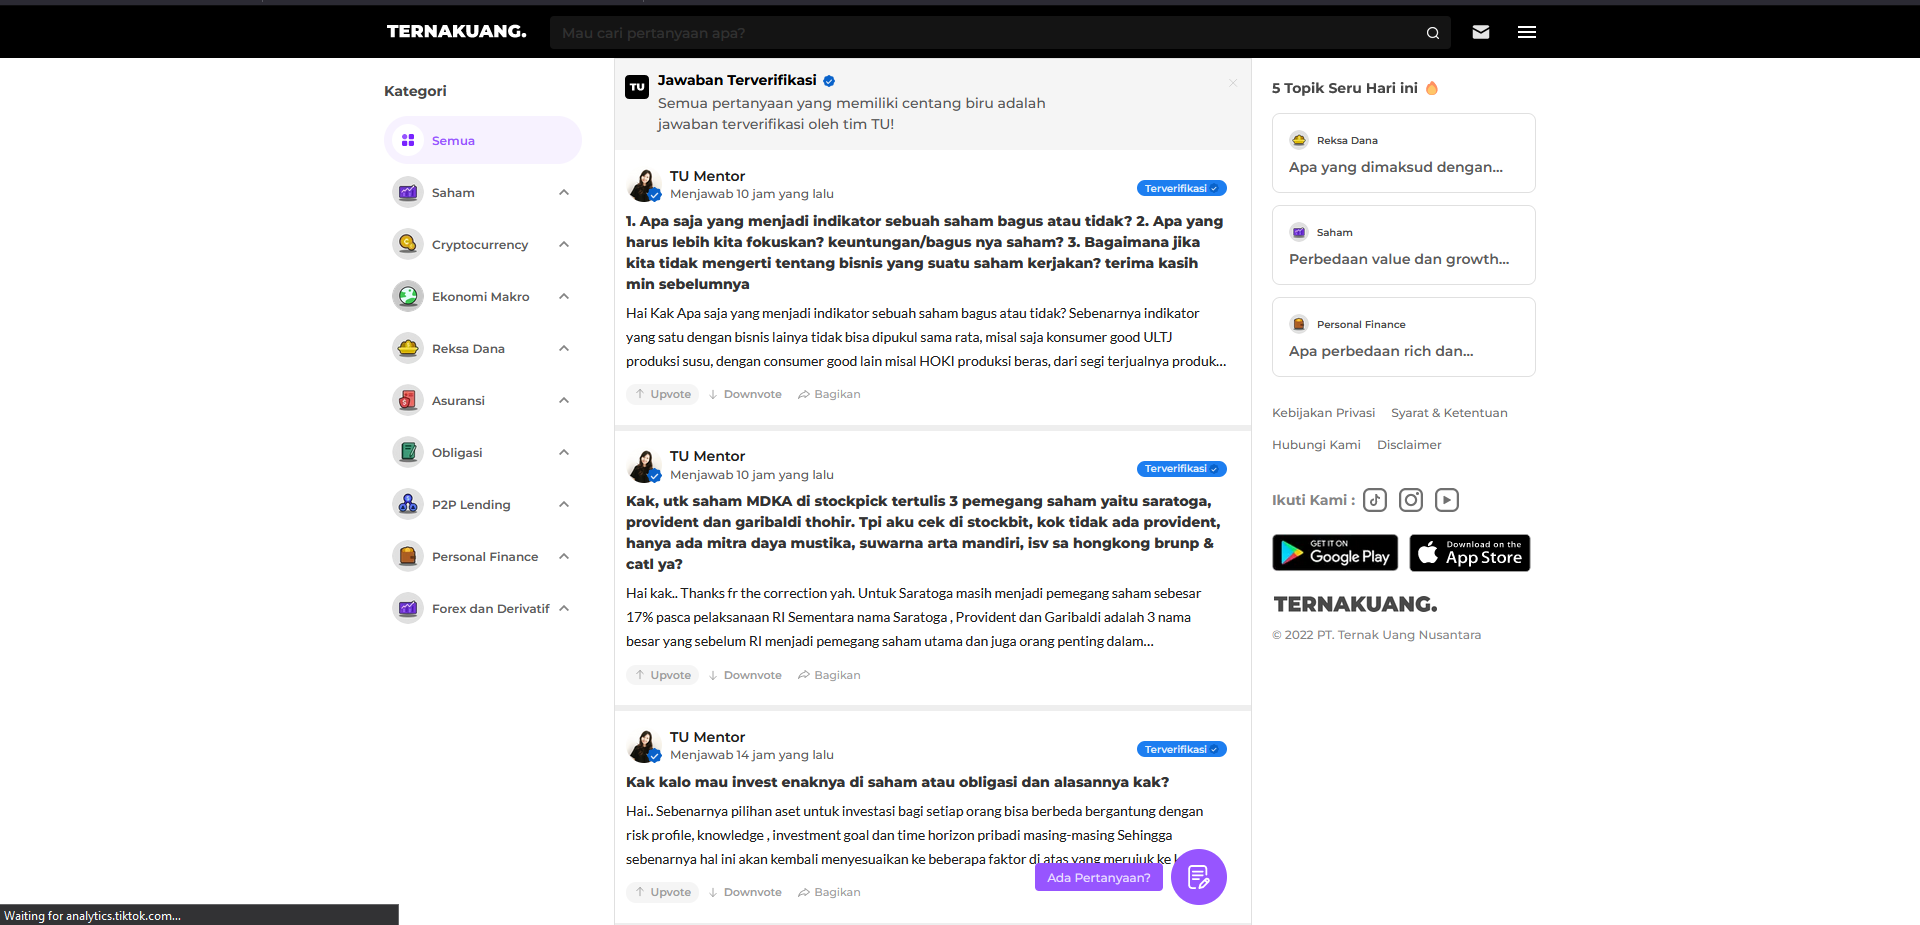Click TU Mentor avatar on obligasi answer

(644, 746)
